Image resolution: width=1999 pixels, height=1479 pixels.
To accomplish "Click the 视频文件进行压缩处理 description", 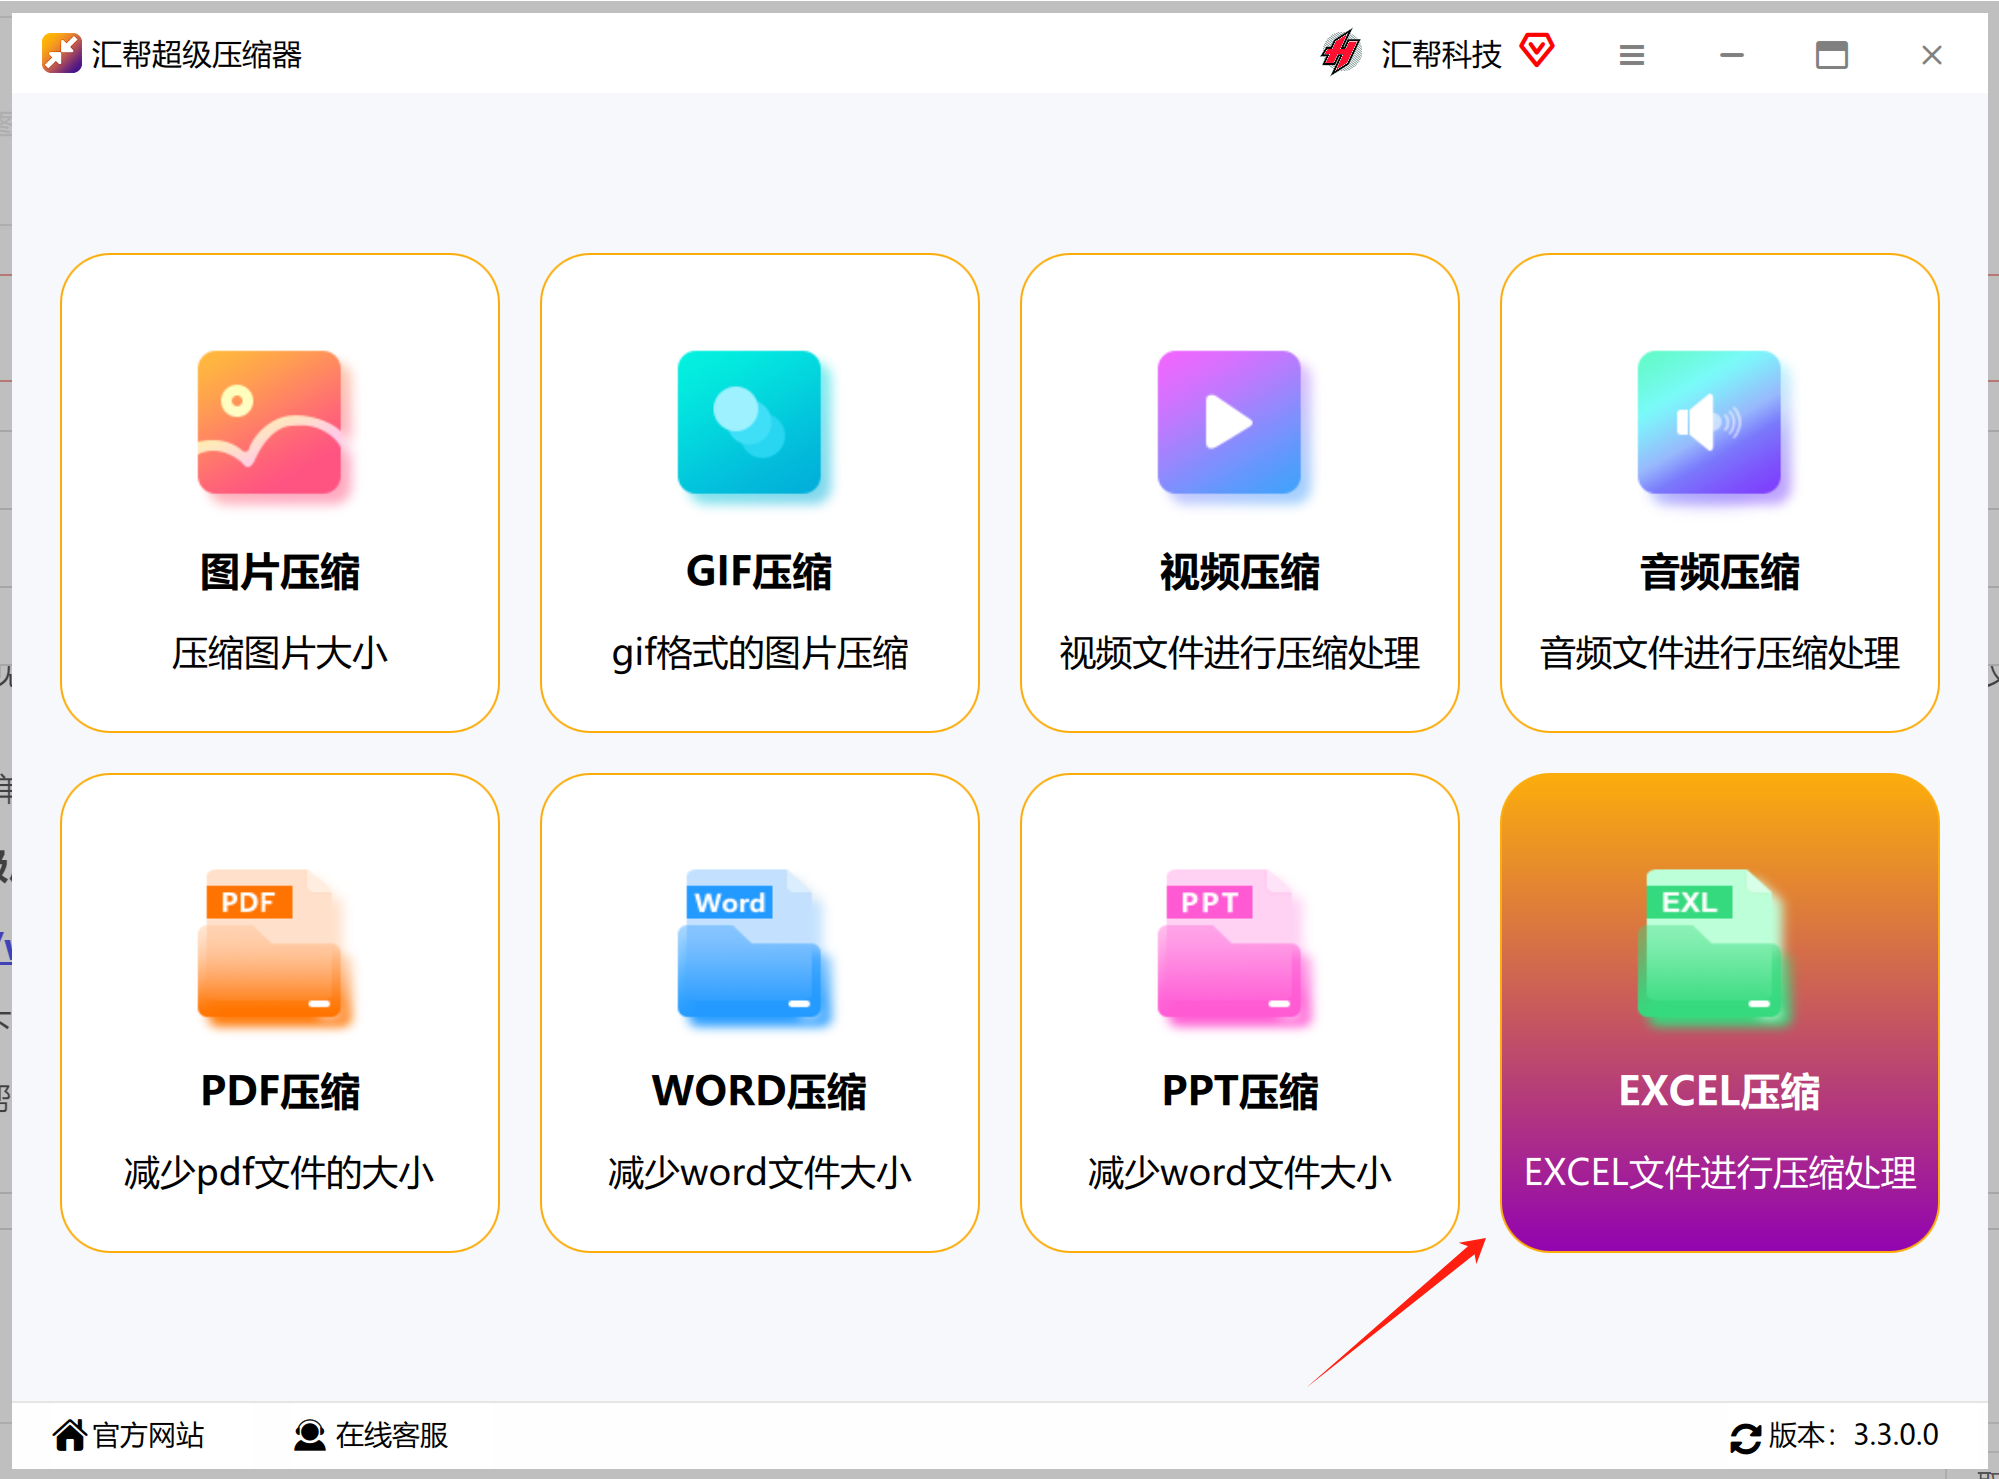I will (x=1240, y=653).
